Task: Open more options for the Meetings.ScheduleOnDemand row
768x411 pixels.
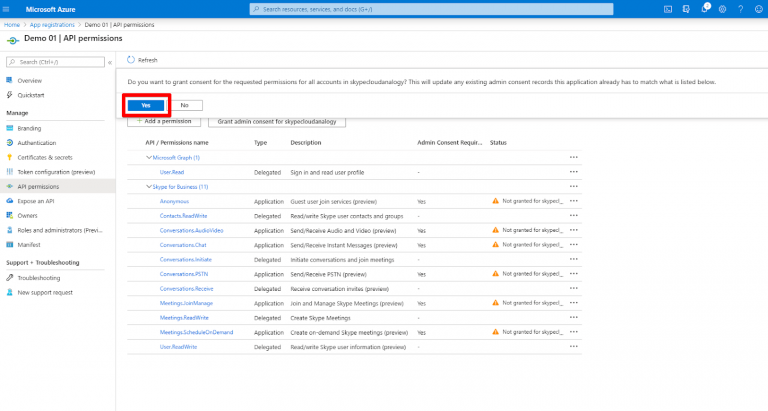Action: coord(574,332)
